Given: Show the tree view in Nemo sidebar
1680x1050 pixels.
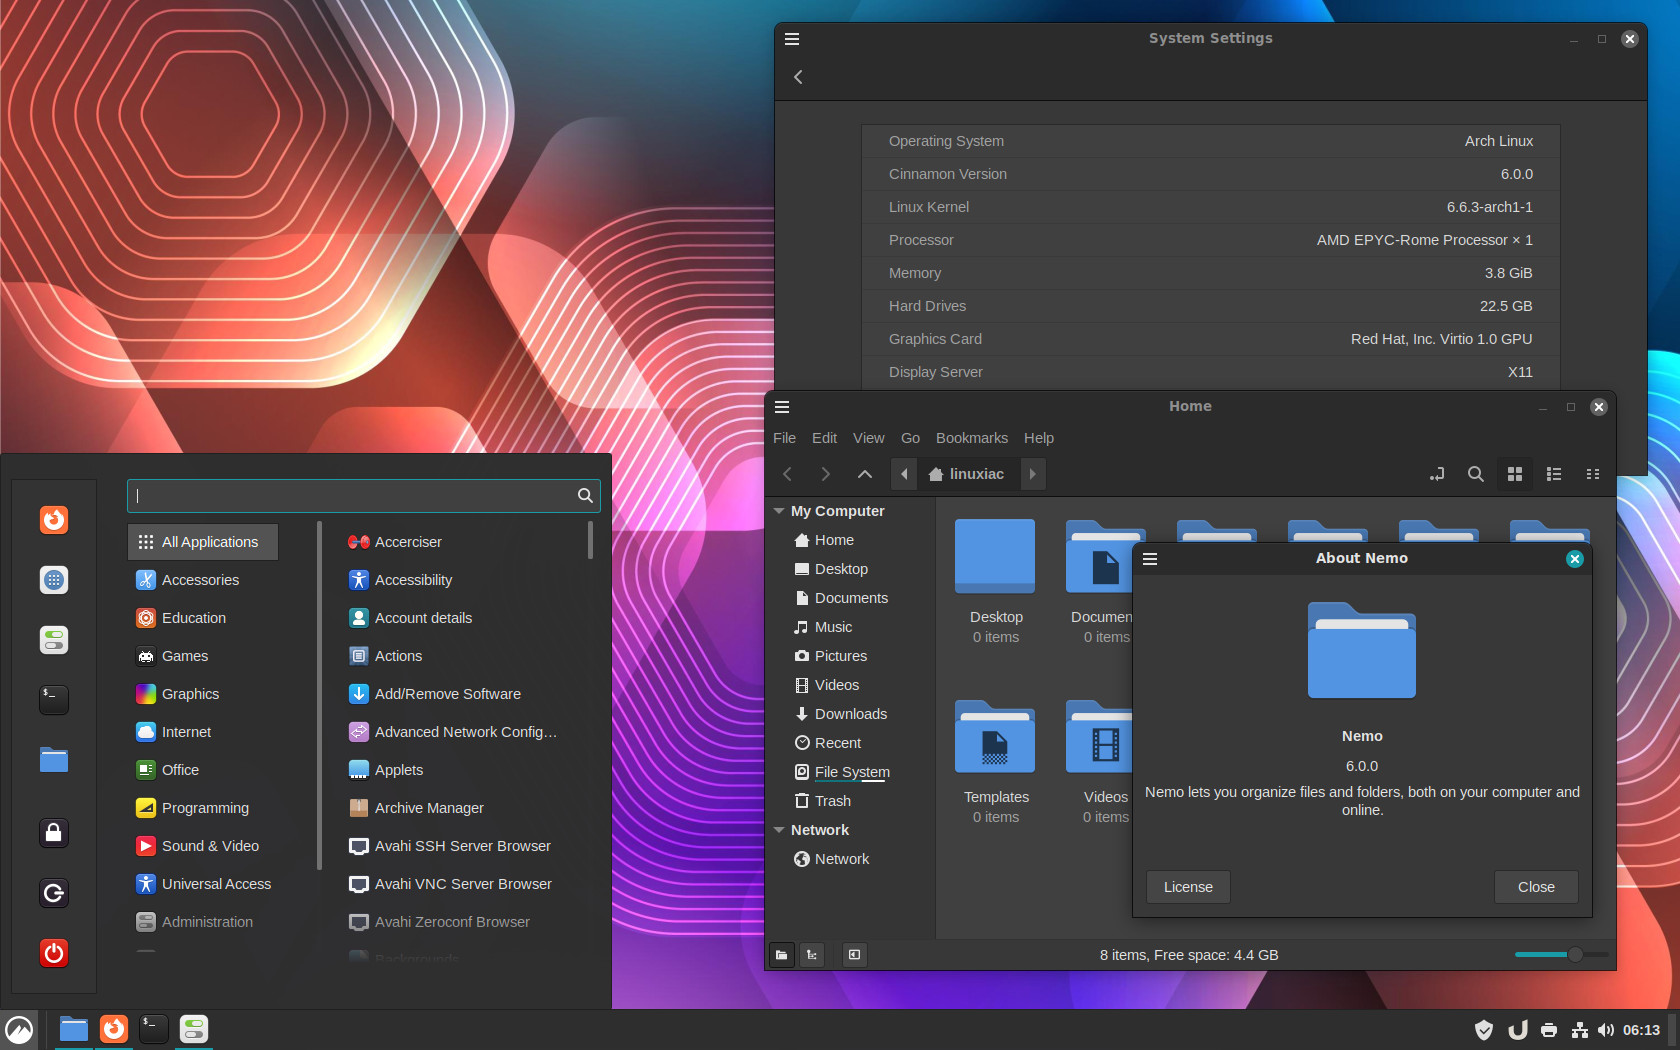Looking at the screenshot, I should pos(812,955).
